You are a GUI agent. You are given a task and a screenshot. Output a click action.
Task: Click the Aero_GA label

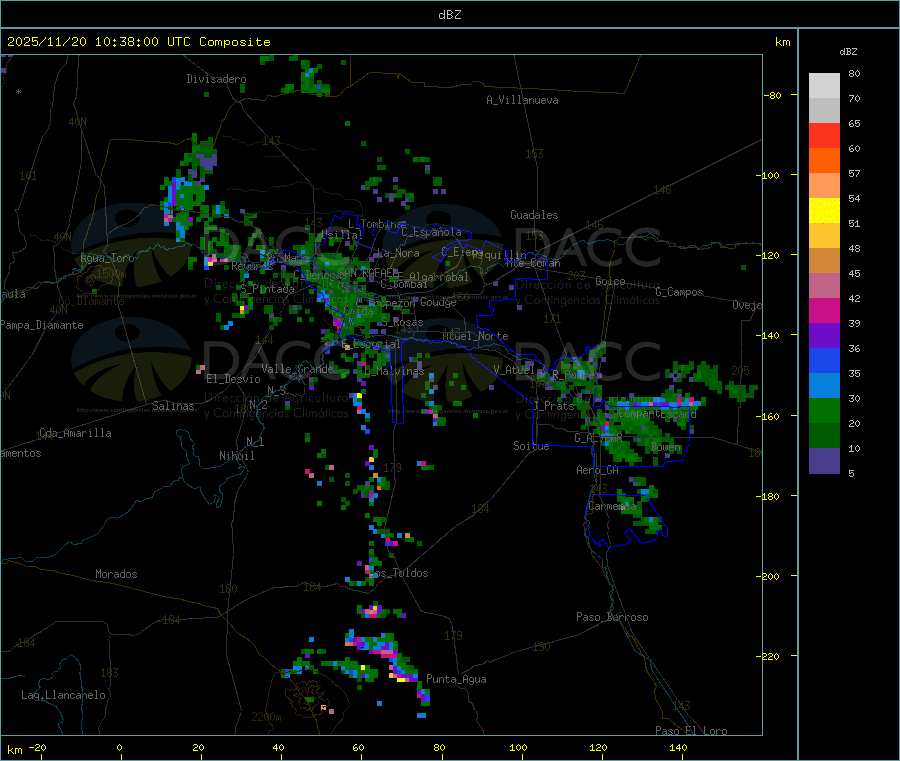598,470
